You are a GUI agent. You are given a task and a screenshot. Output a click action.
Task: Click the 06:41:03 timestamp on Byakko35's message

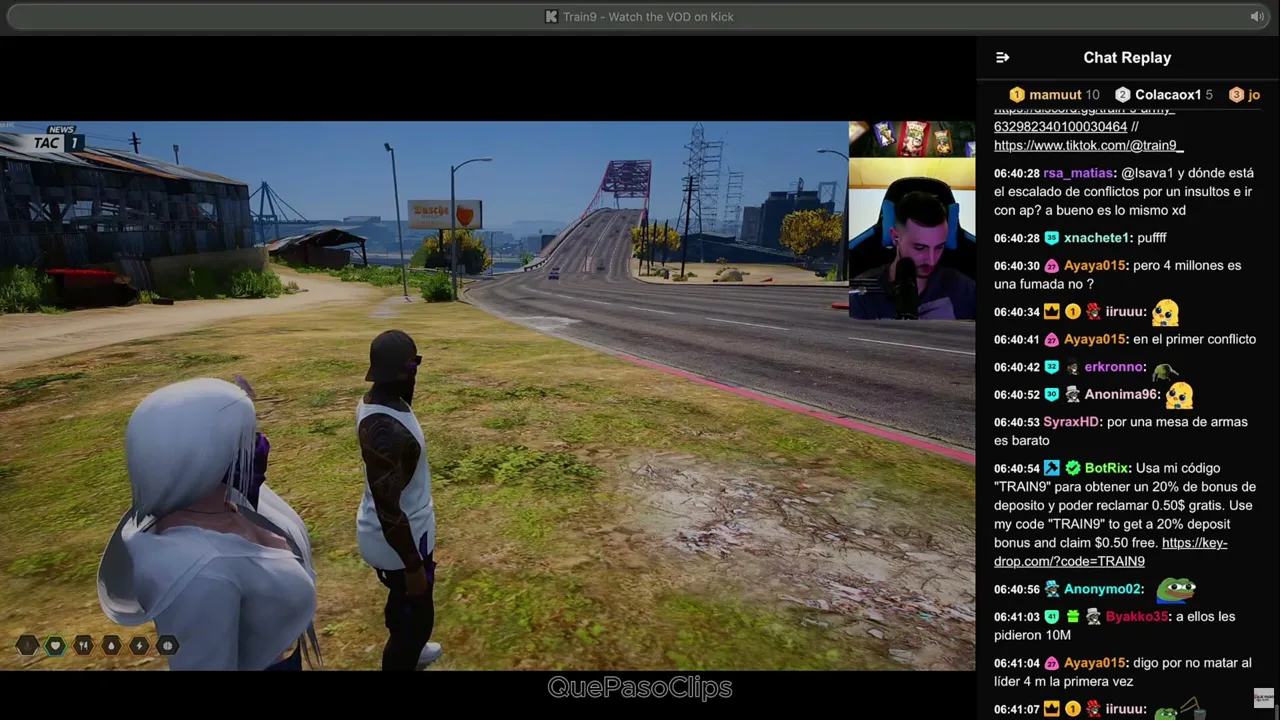coord(1016,617)
